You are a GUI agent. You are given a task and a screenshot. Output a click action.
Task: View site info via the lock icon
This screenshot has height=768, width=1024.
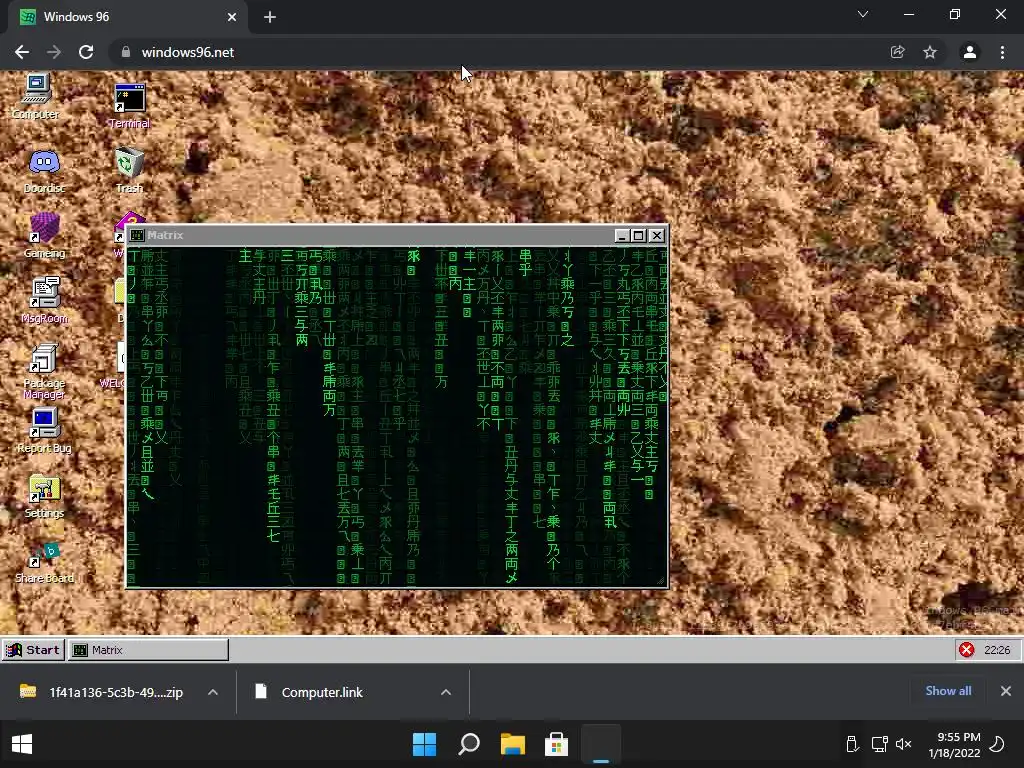(126, 52)
